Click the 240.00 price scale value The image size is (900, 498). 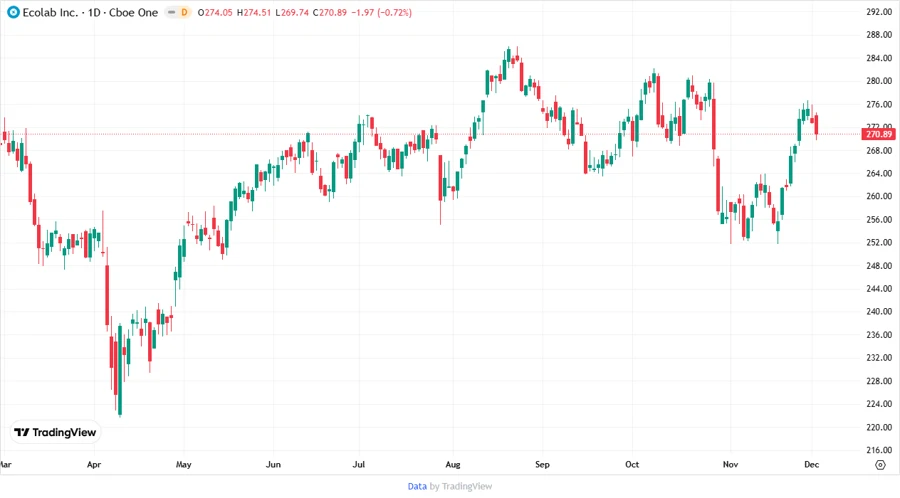coord(879,312)
